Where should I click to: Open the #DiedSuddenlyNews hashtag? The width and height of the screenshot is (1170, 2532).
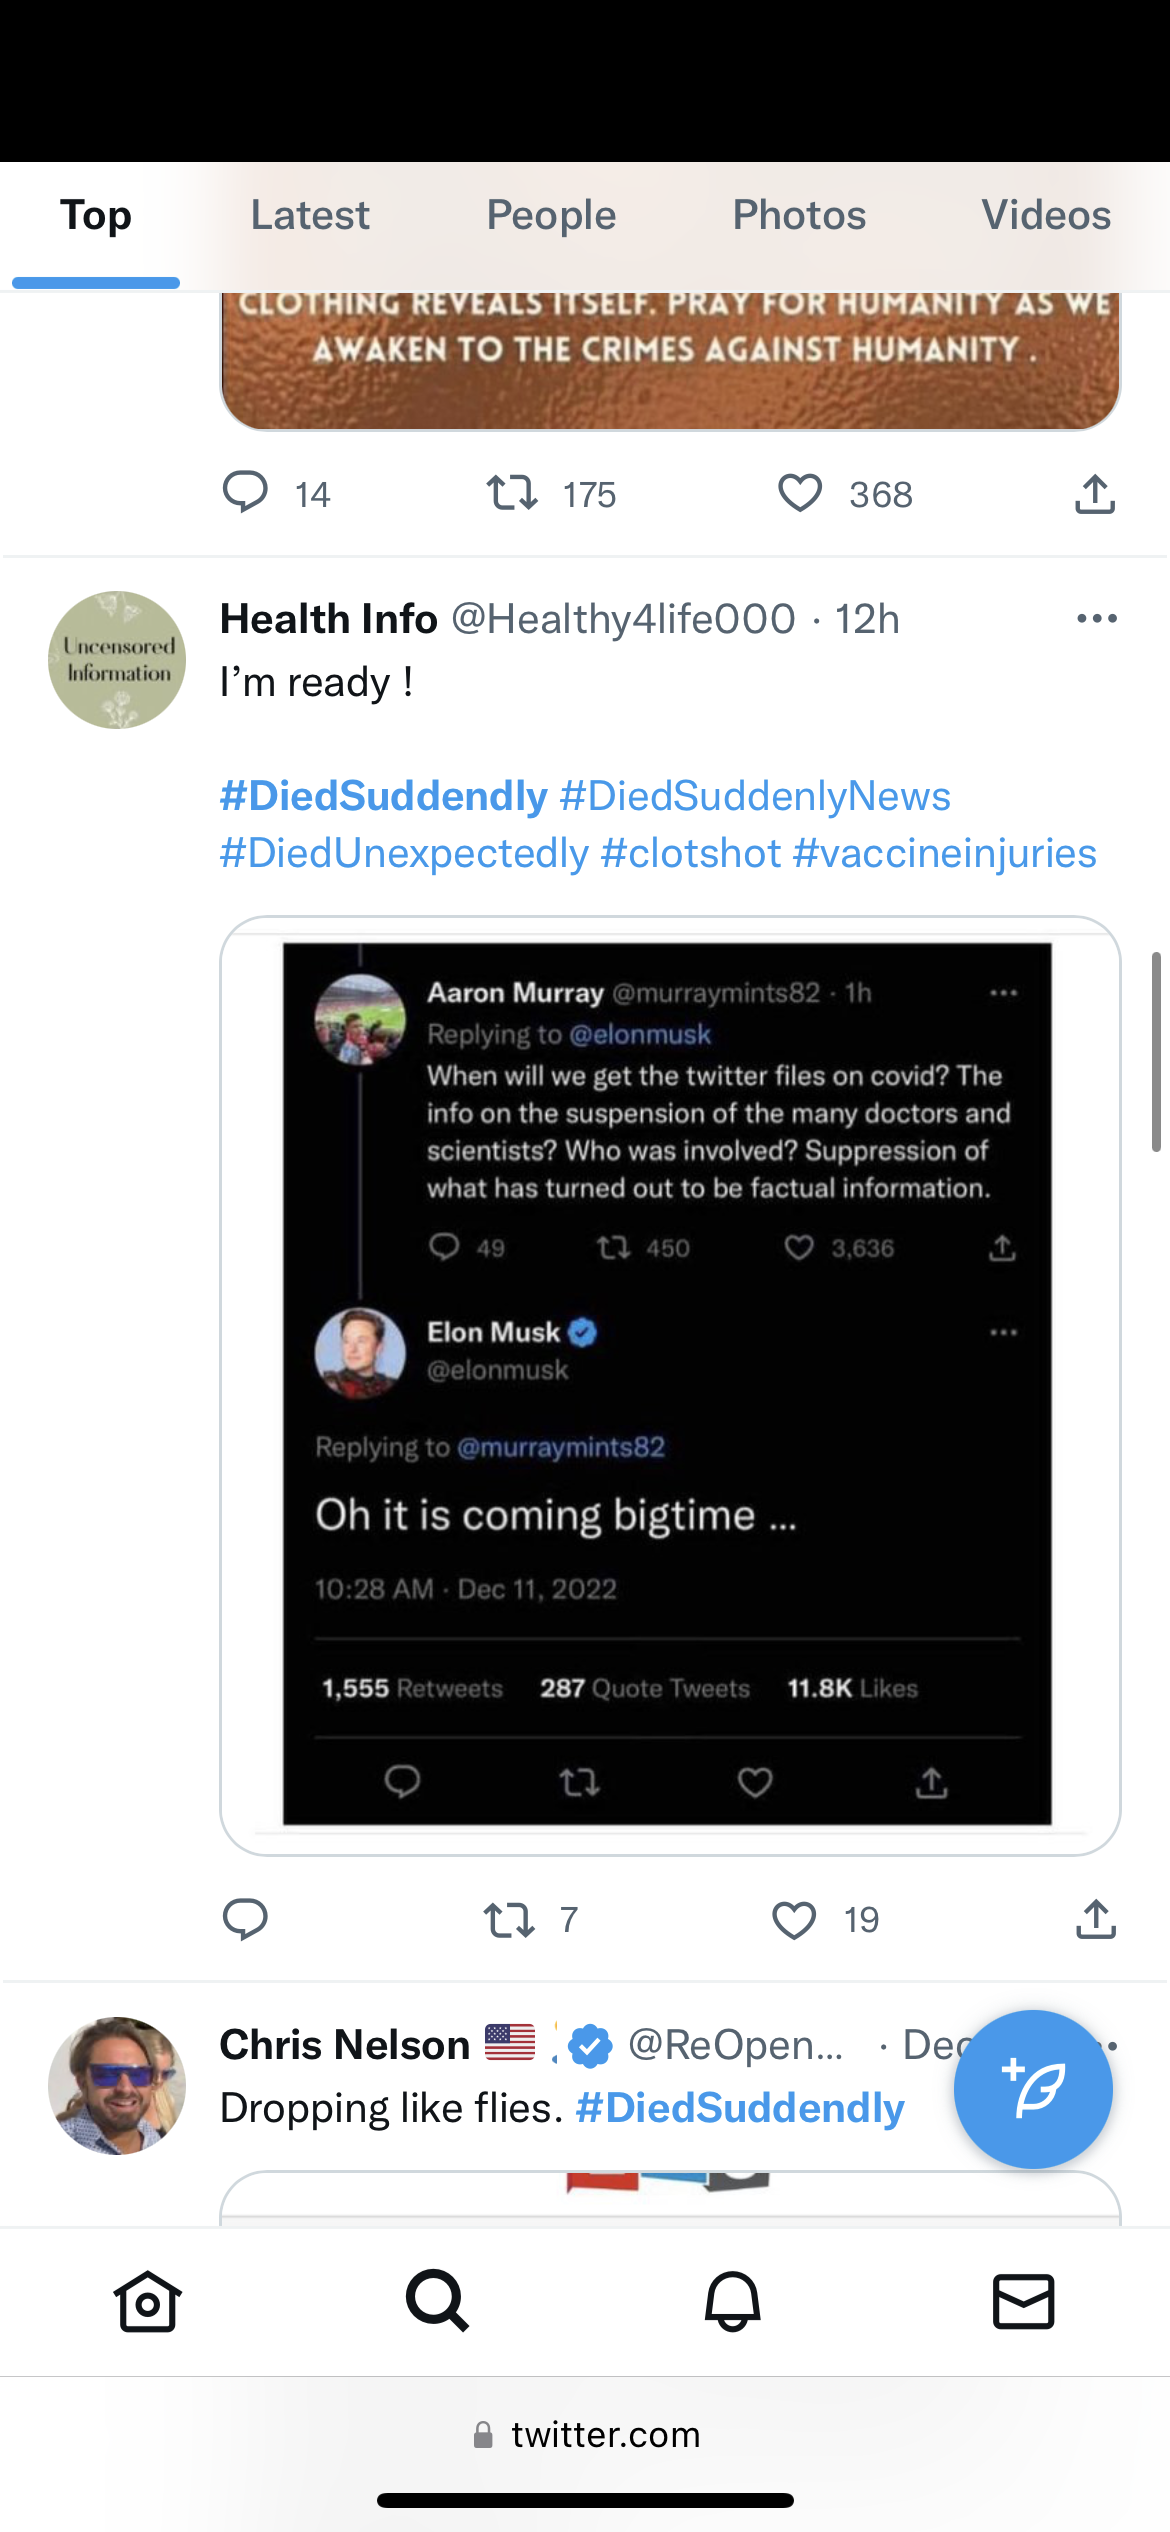[755, 796]
